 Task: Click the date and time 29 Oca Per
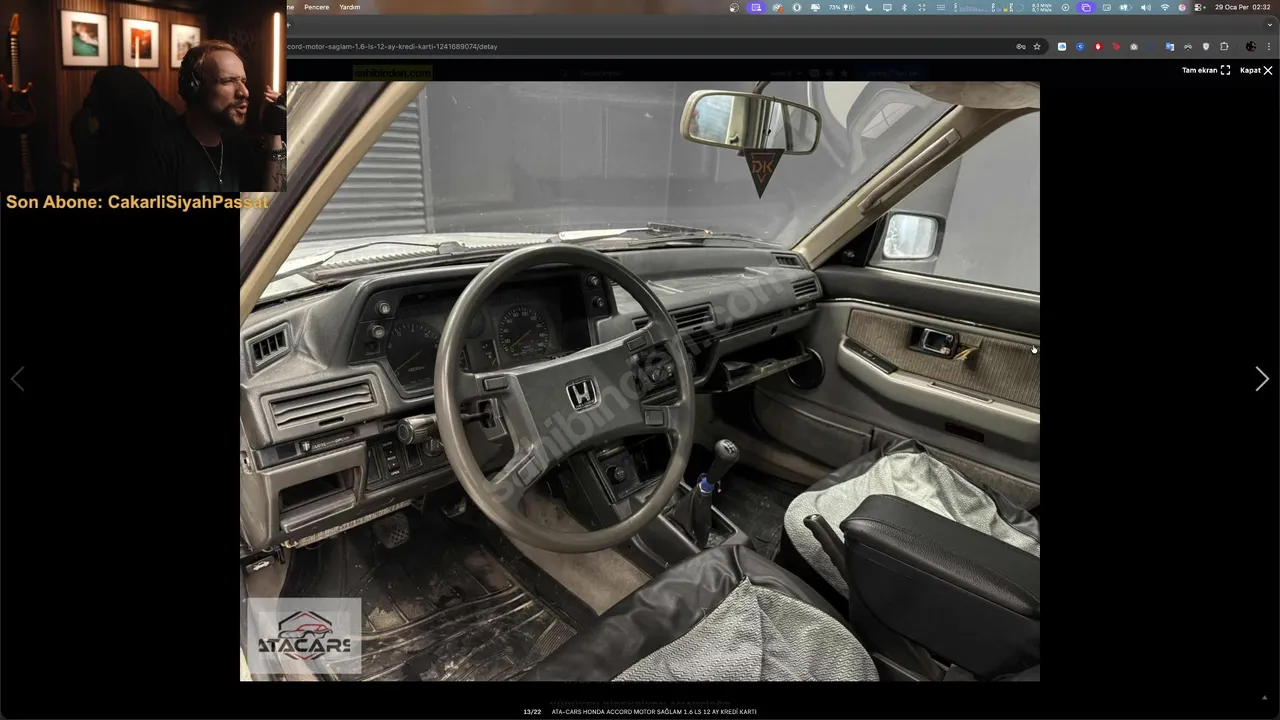point(1243,7)
